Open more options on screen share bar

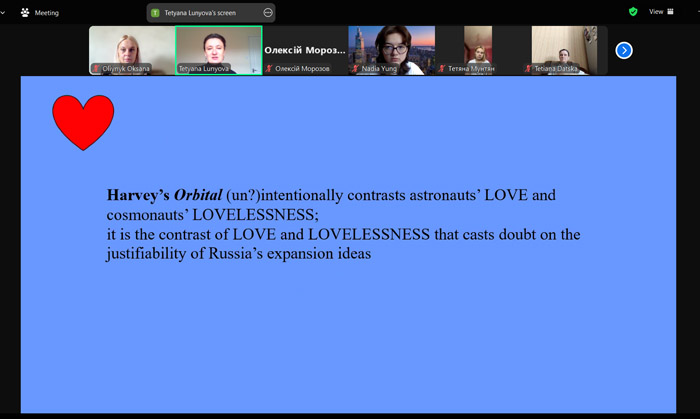click(268, 13)
